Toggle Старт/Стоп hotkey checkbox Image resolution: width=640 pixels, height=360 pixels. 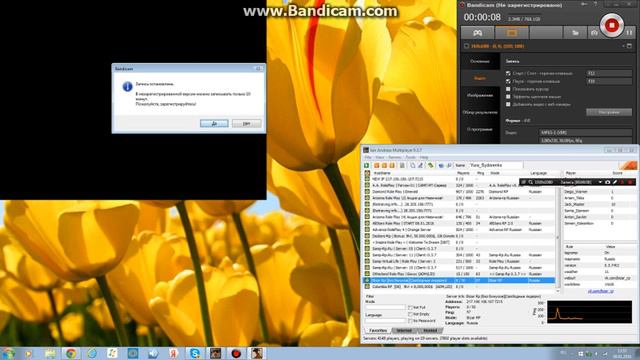pyautogui.click(x=508, y=73)
